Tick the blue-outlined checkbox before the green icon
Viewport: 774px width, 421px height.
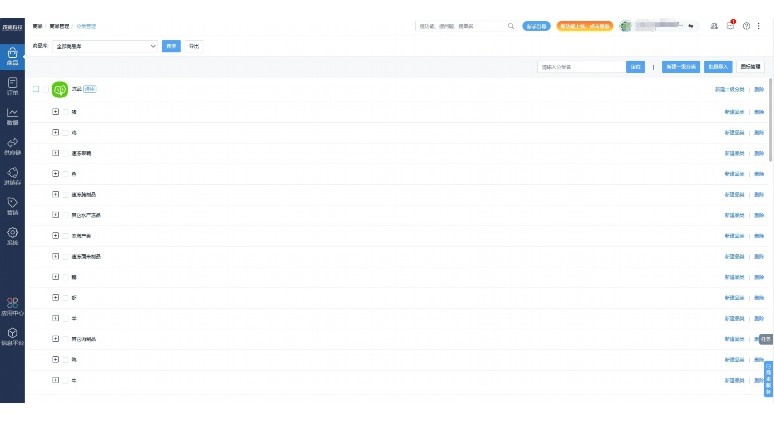[36, 89]
